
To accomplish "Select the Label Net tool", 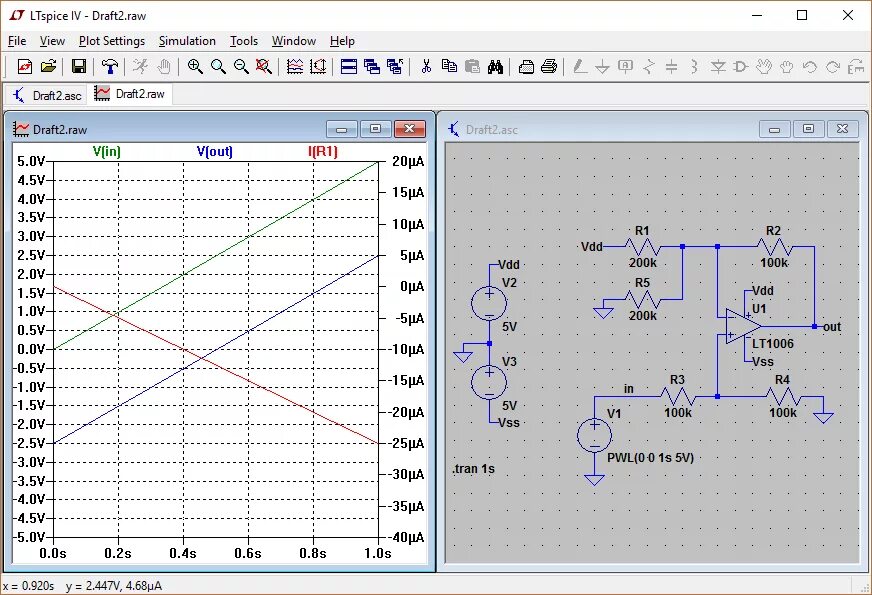I will point(626,67).
